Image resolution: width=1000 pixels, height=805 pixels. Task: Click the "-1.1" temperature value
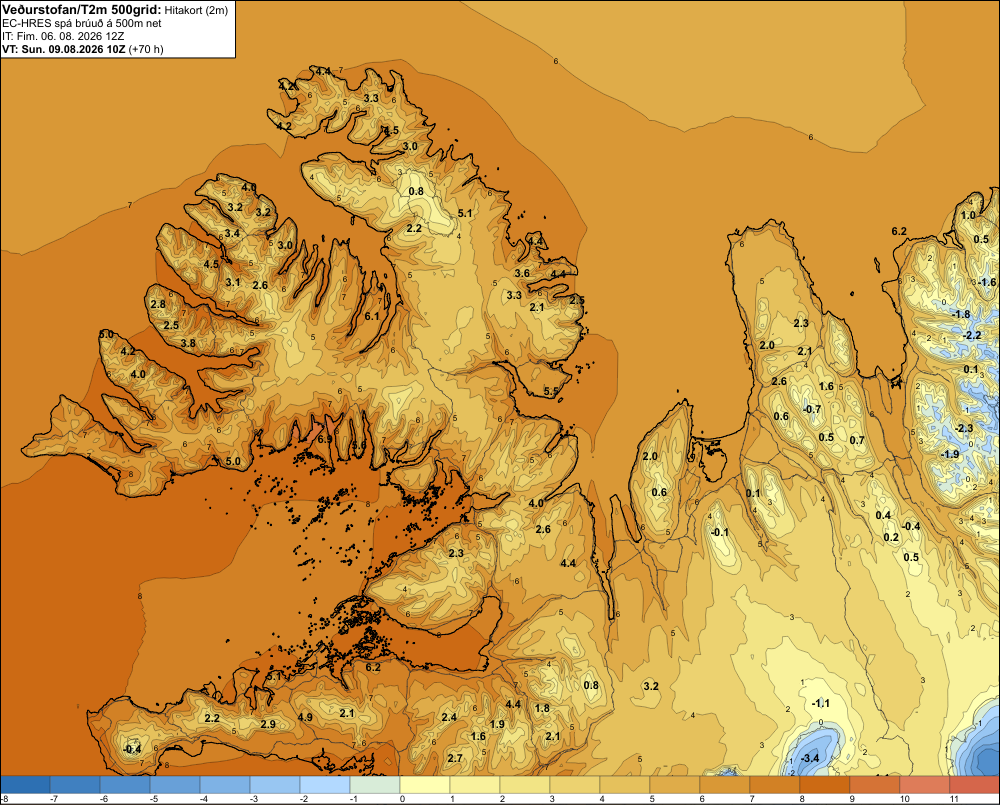pos(821,703)
